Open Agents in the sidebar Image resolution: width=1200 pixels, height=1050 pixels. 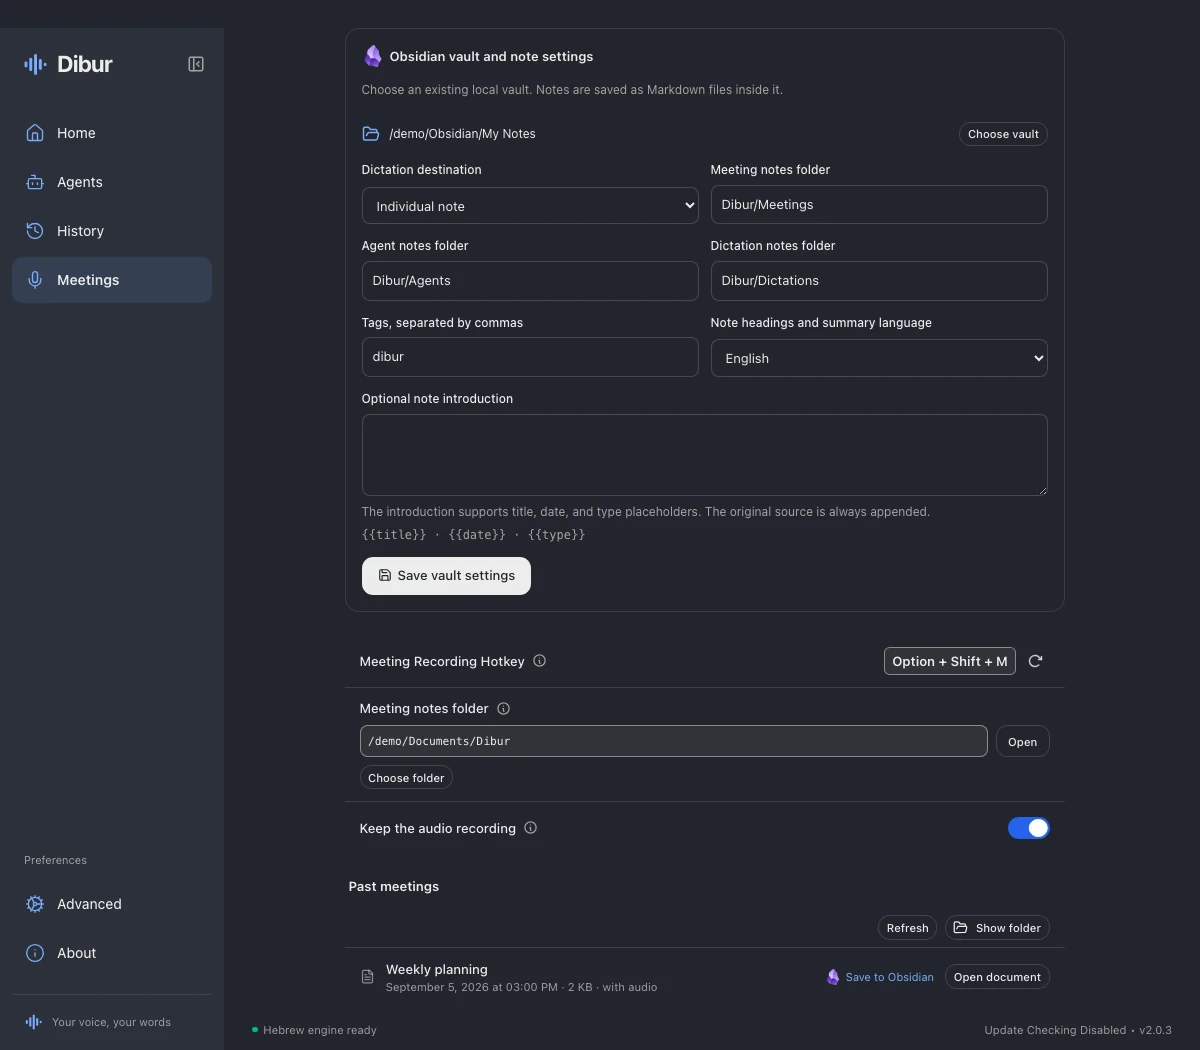point(112,182)
